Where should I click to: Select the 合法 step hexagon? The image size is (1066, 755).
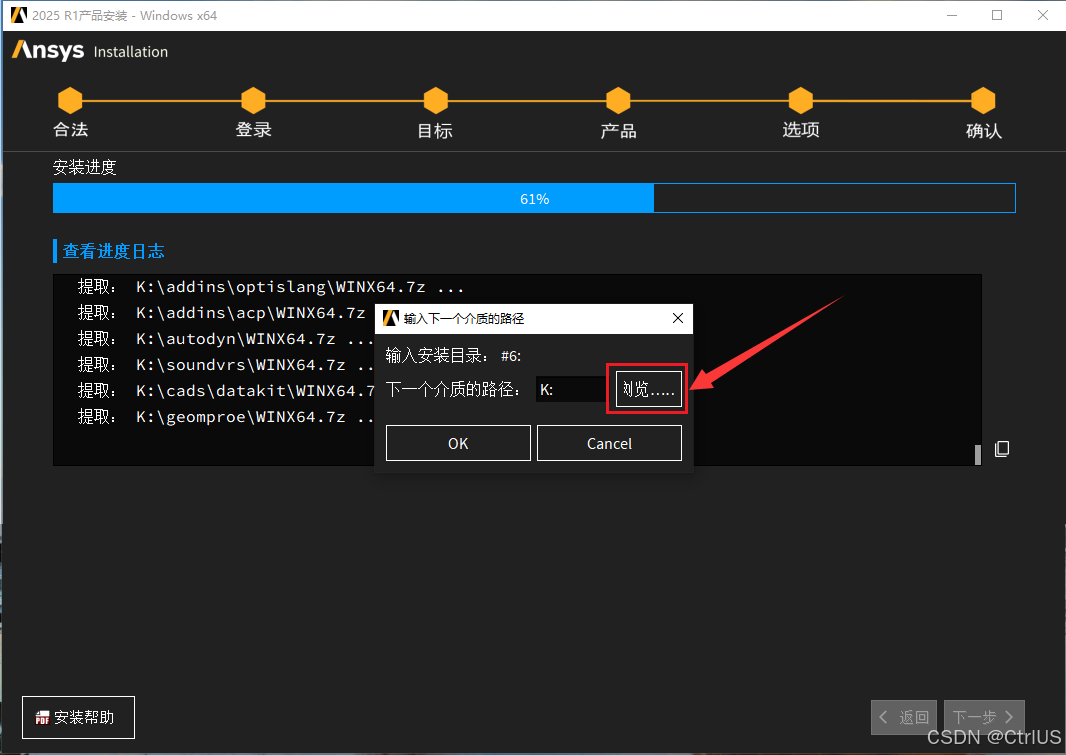tap(70, 101)
